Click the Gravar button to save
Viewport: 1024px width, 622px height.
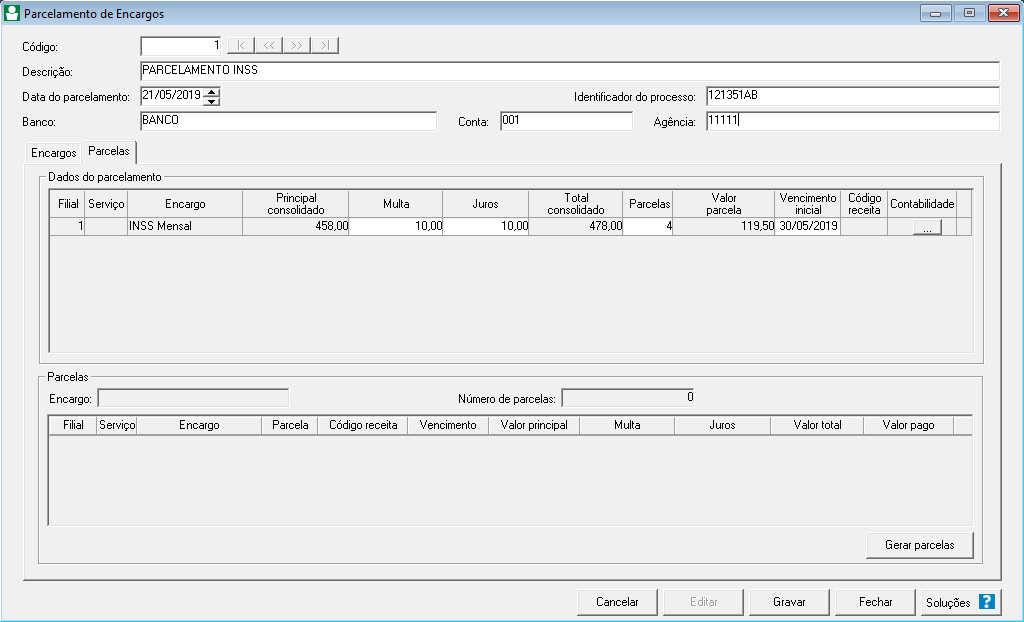coord(789,602)
